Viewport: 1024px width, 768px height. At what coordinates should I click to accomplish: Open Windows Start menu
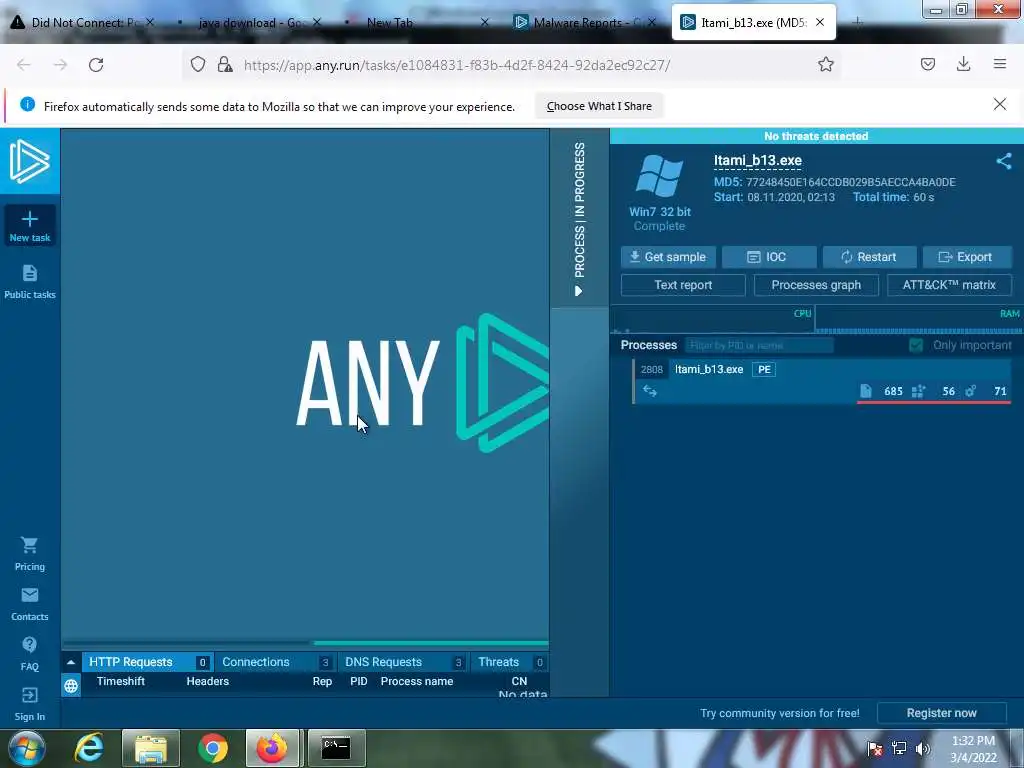coord(26,748)
